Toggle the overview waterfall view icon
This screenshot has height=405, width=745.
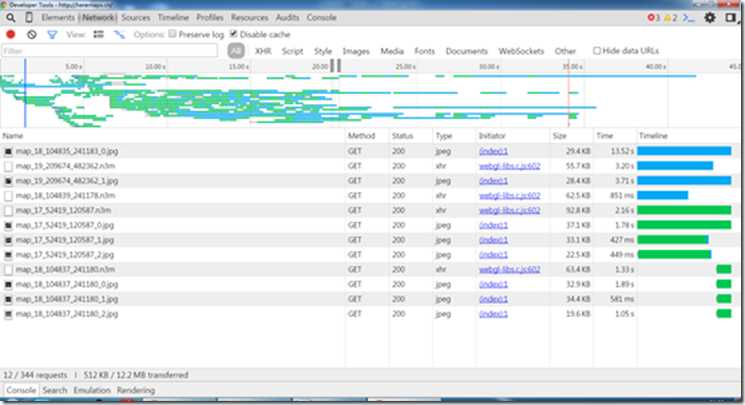[x=119, y=34]
